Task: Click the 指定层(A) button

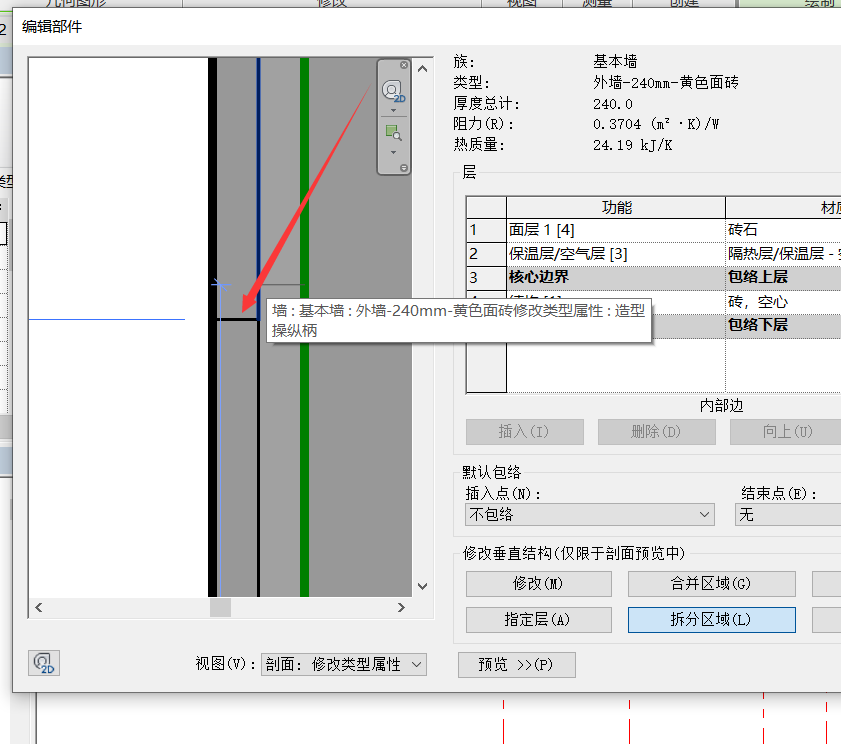Action: tap(538, 620)
